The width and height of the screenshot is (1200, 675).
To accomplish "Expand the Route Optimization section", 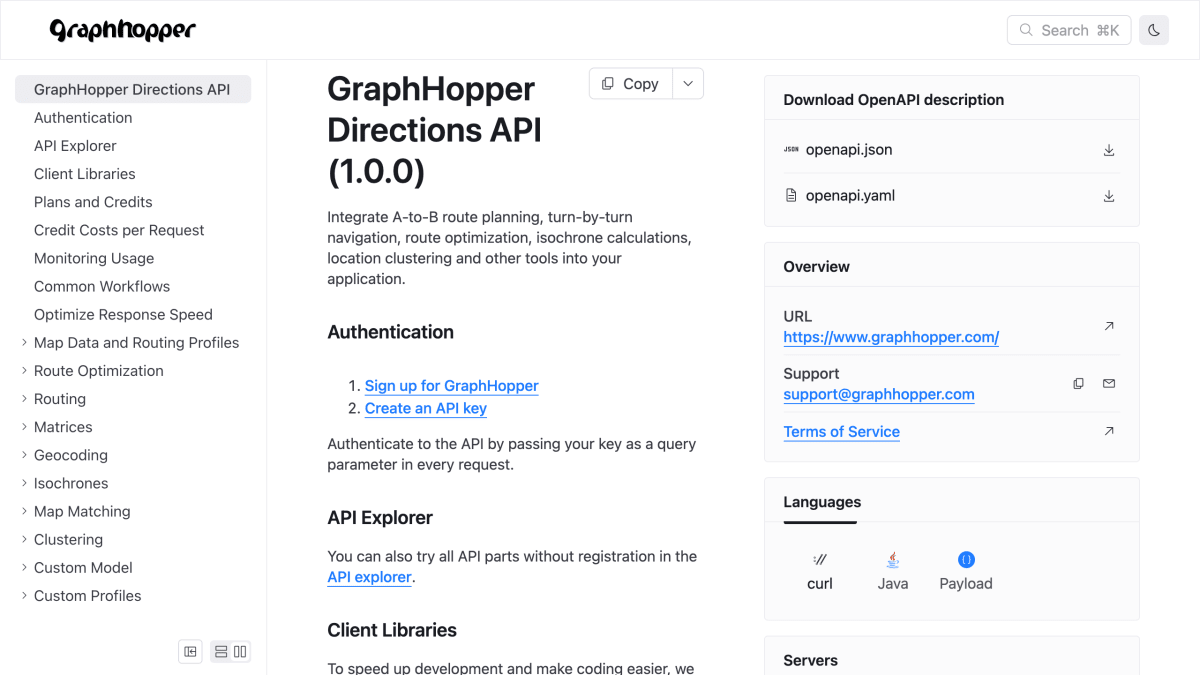I will [x=24, y=370].
